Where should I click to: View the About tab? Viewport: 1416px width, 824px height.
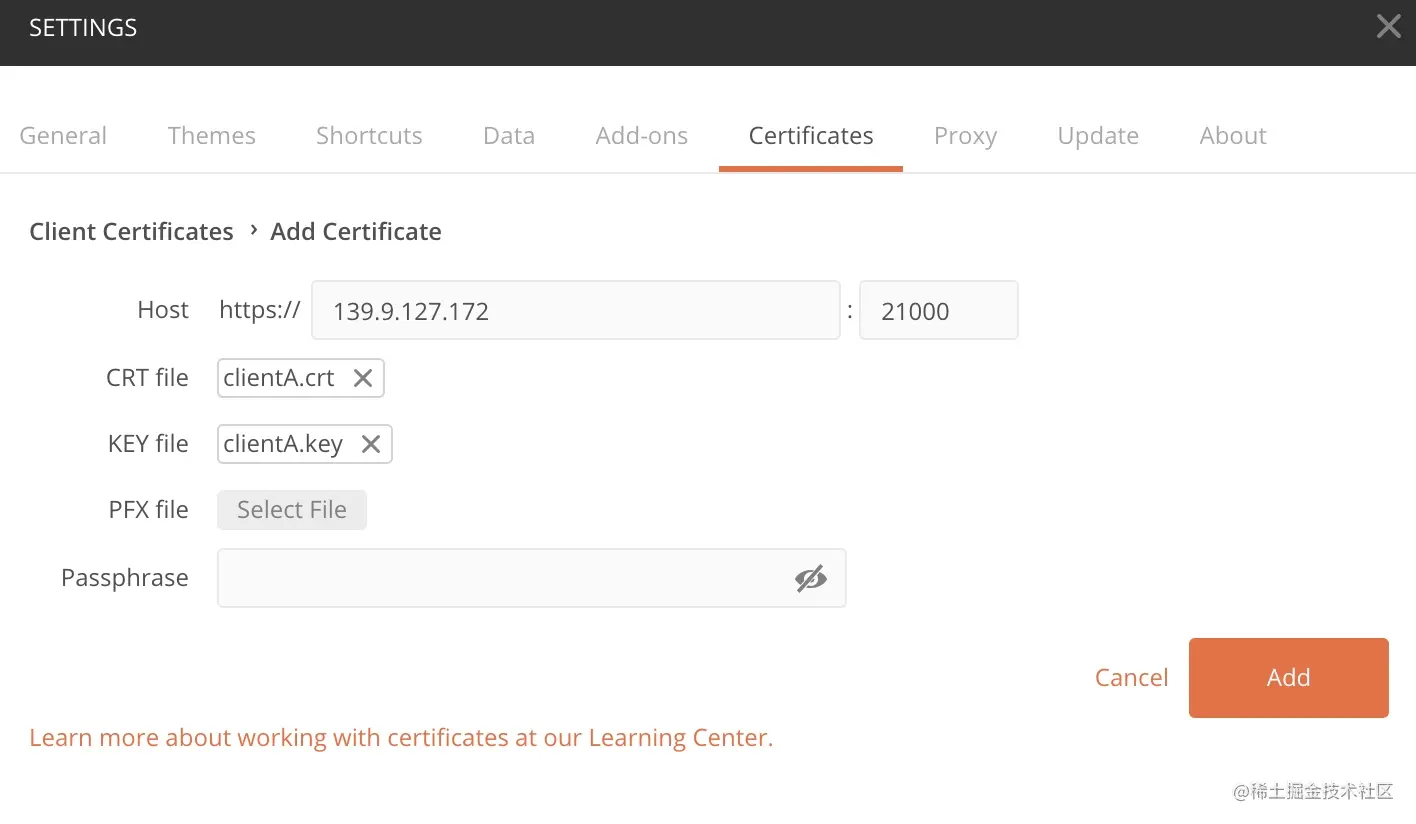pos(1233,135)
